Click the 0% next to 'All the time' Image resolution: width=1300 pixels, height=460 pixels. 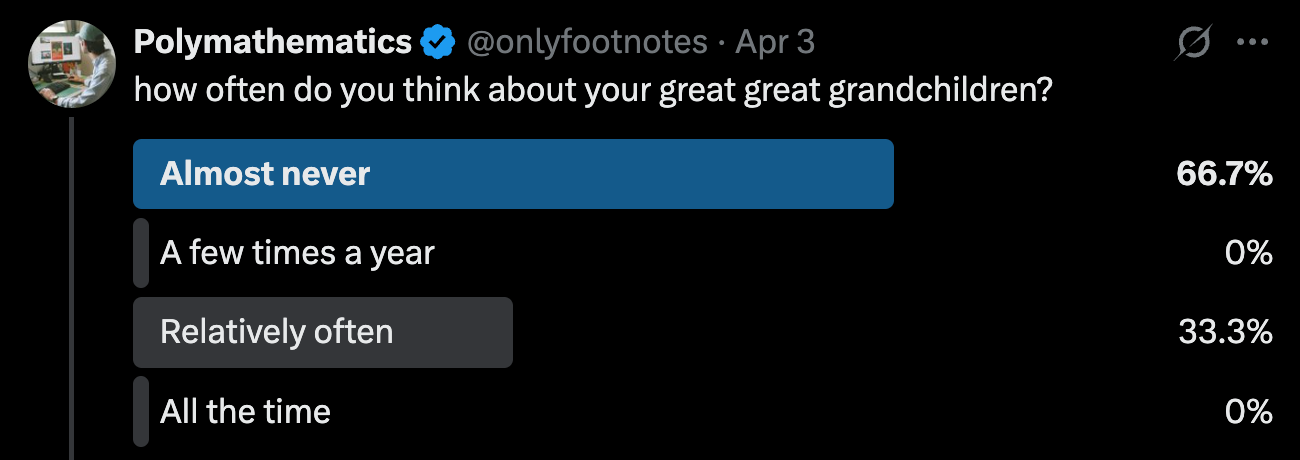click(x=1249, y=411)
